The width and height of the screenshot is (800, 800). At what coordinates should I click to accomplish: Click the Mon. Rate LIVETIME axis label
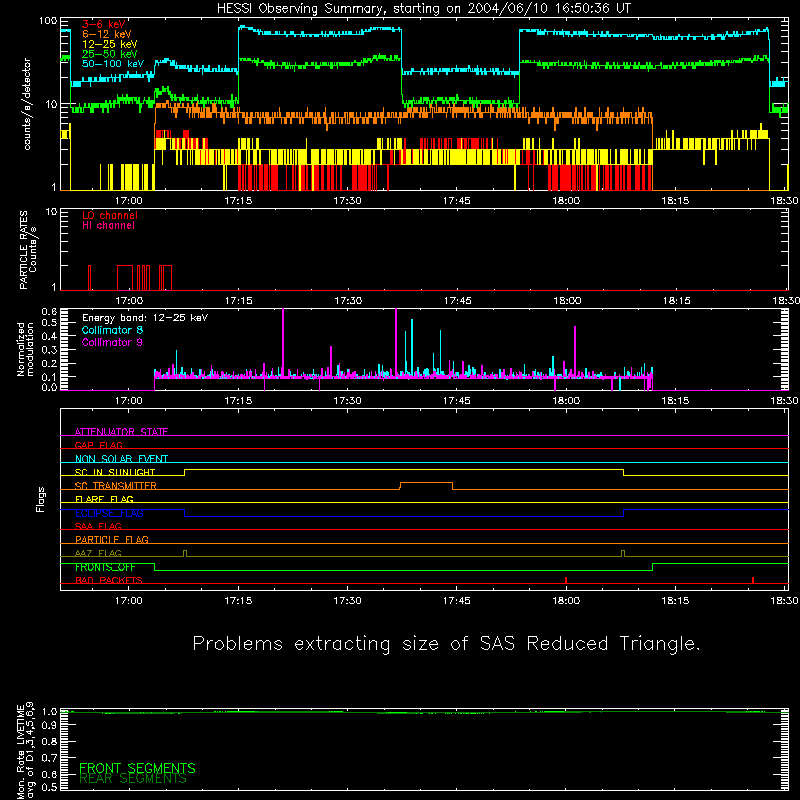point(24,750)
